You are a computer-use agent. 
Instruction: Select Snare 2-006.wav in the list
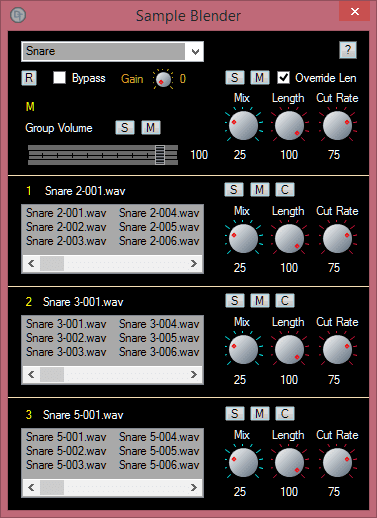tap(159, 241)
